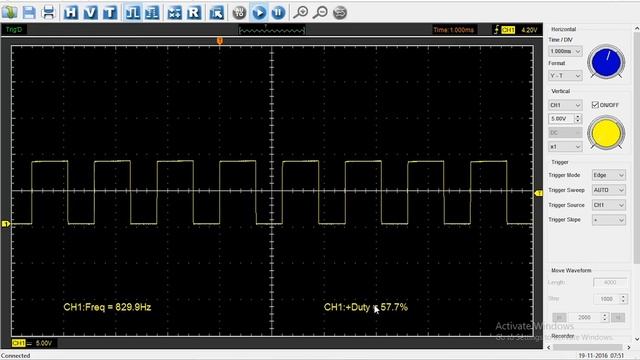Click the Step field showing 1000

click(x=606, y=299)
